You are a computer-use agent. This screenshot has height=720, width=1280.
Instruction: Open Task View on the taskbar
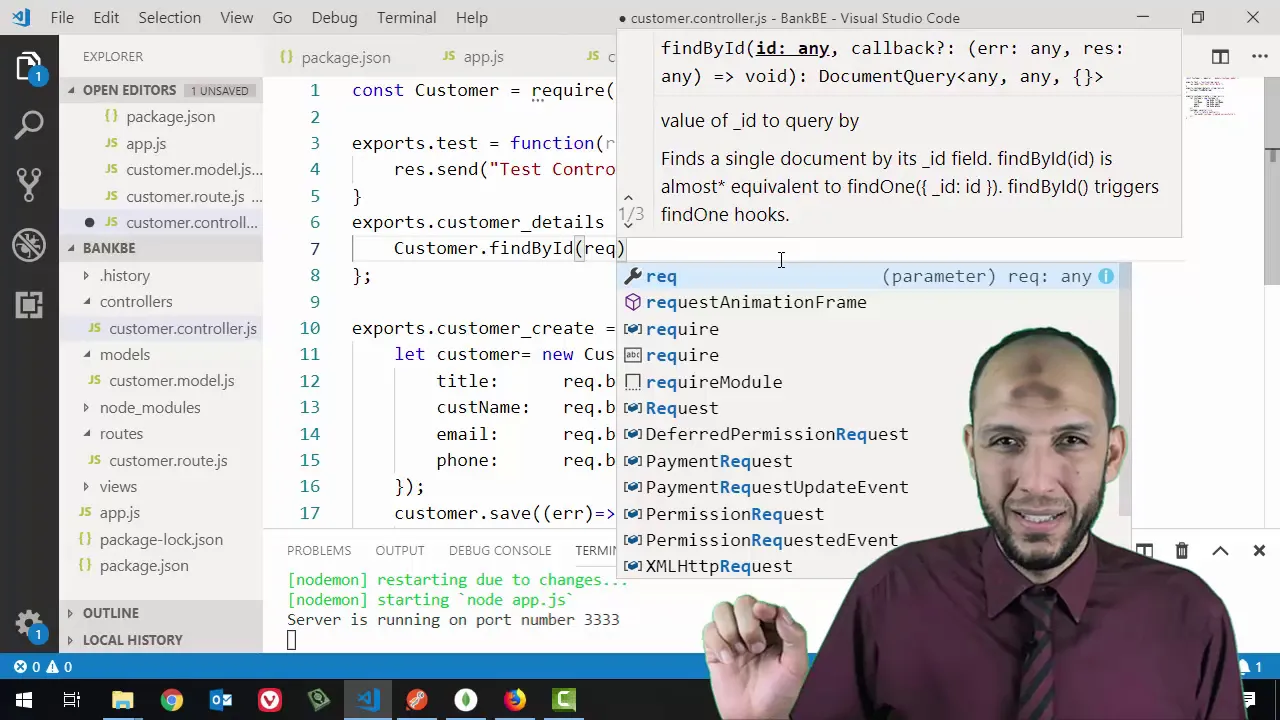pyautogui.click(x=72, y=700)
